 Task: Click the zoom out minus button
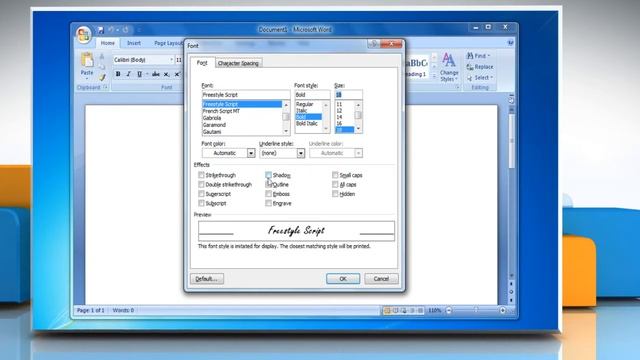[x=449, y=311]
